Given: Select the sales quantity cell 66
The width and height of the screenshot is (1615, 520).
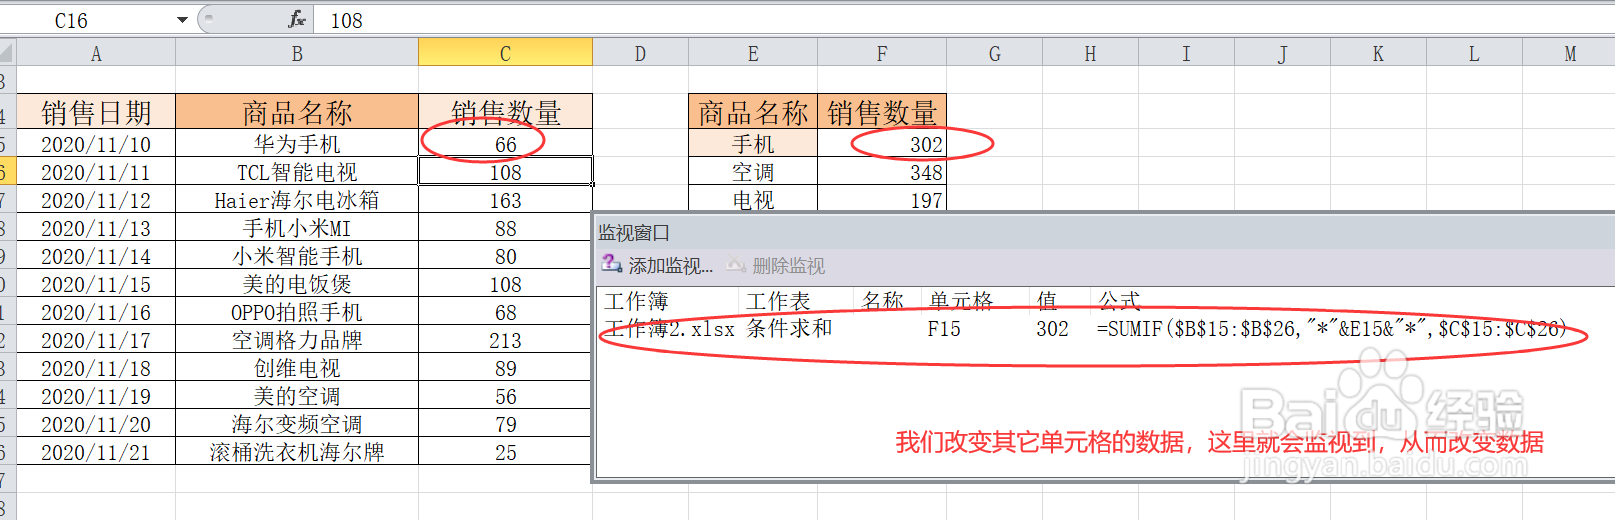Looking at the screenshot, I should 505,144.
